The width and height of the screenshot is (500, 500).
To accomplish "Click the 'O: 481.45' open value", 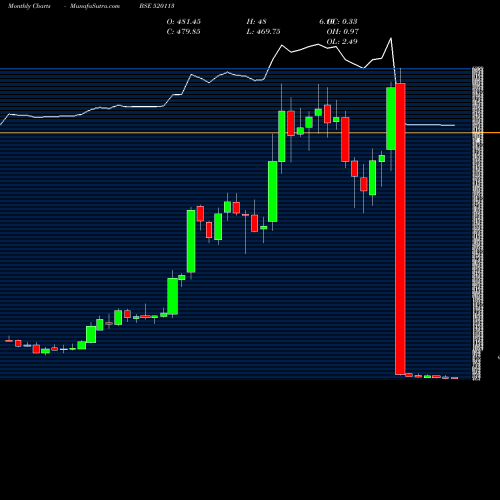I will (184, 22).
